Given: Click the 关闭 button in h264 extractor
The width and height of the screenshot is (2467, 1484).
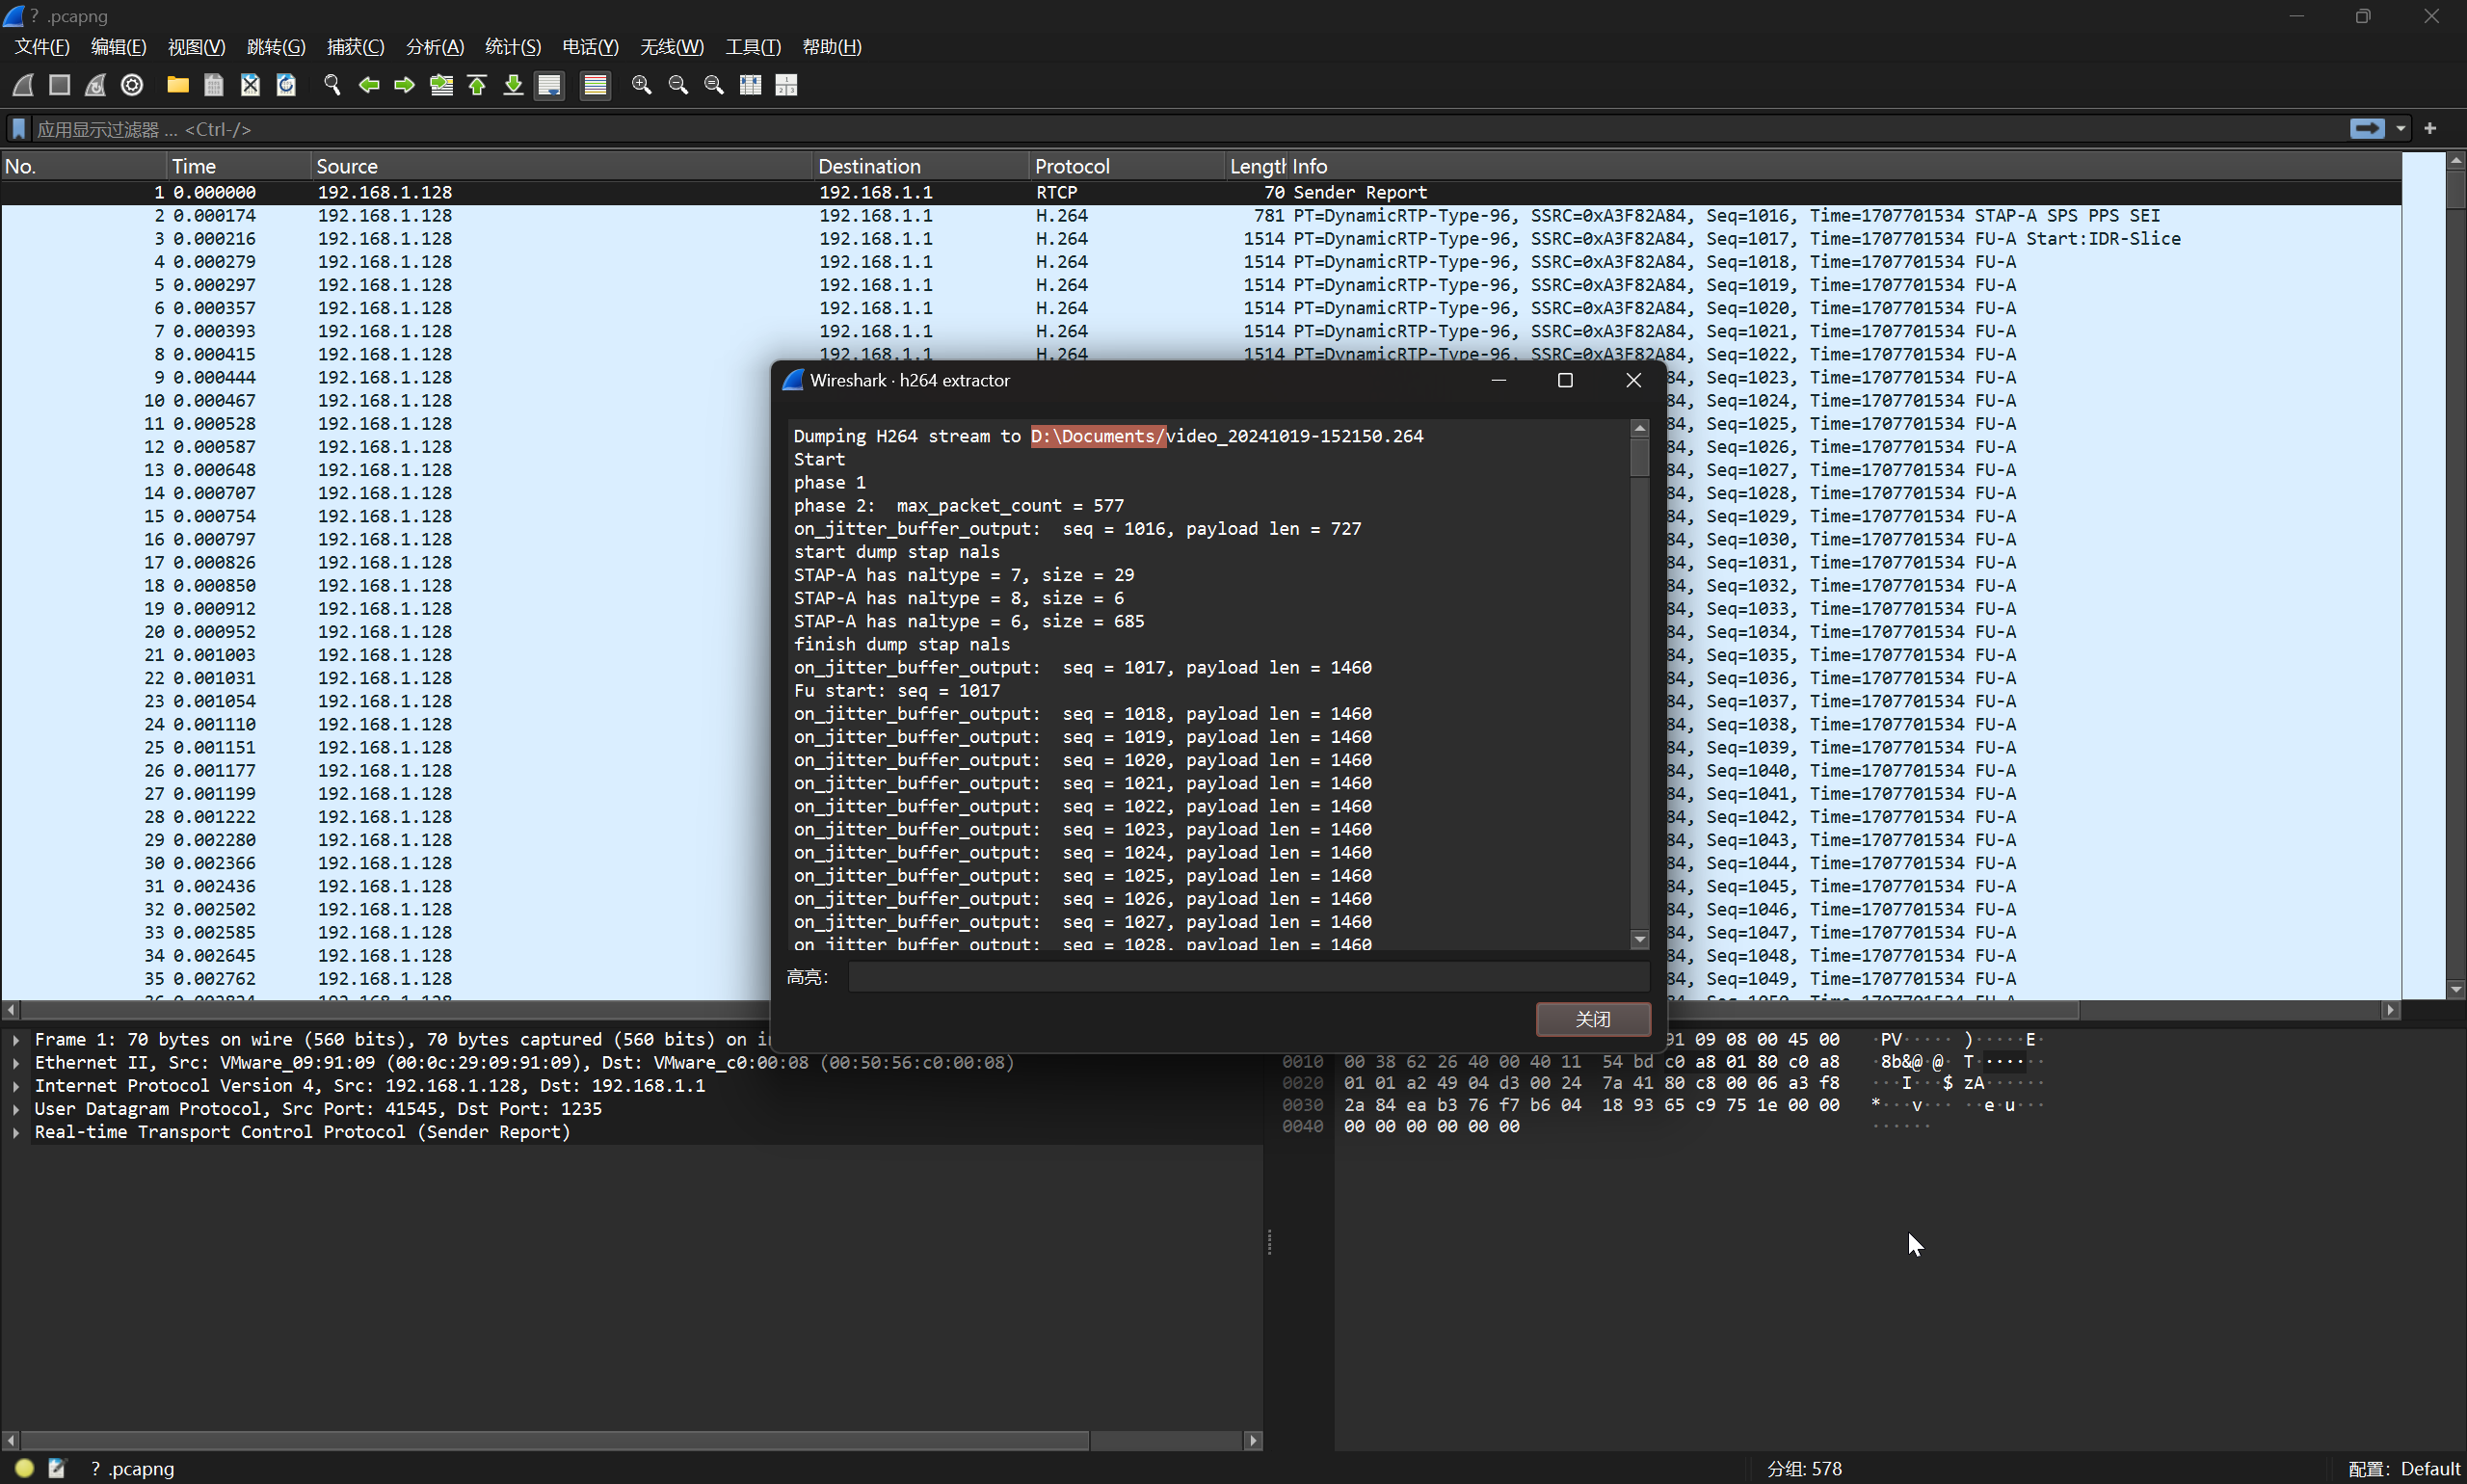Looking at the screenshot, I should [x=1593, y=1019].
